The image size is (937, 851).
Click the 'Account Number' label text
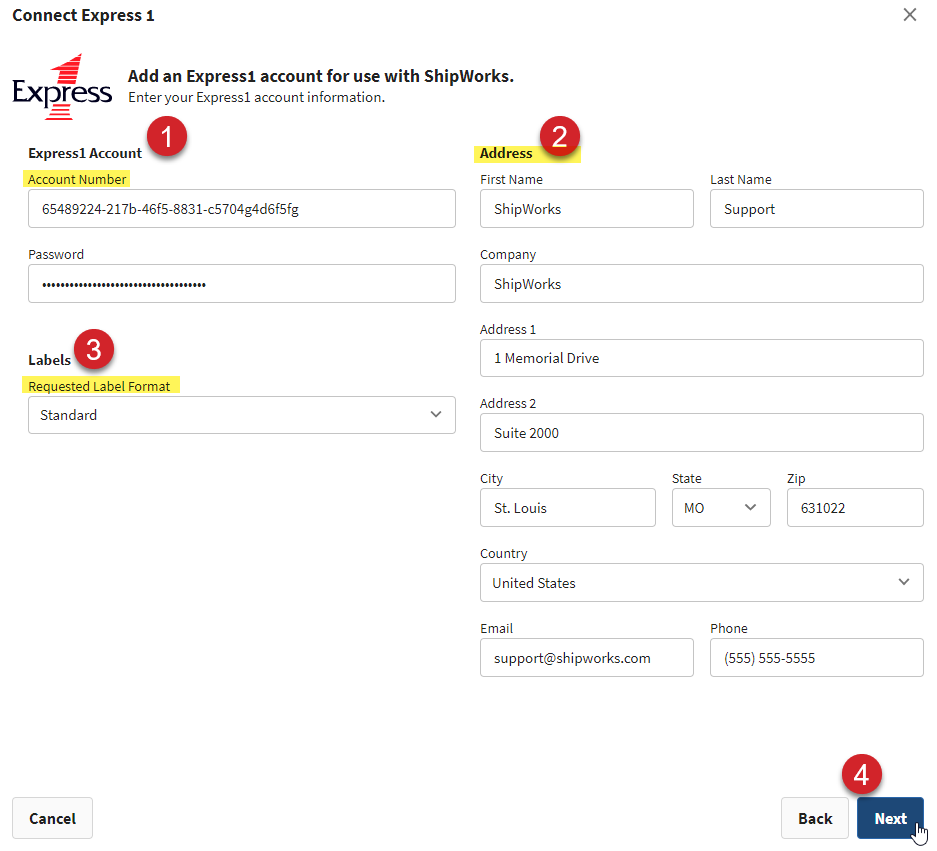76,179
